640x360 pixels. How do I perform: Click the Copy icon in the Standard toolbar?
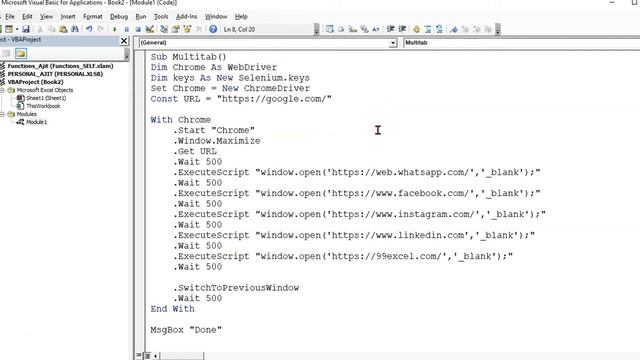tap(51, 29)
